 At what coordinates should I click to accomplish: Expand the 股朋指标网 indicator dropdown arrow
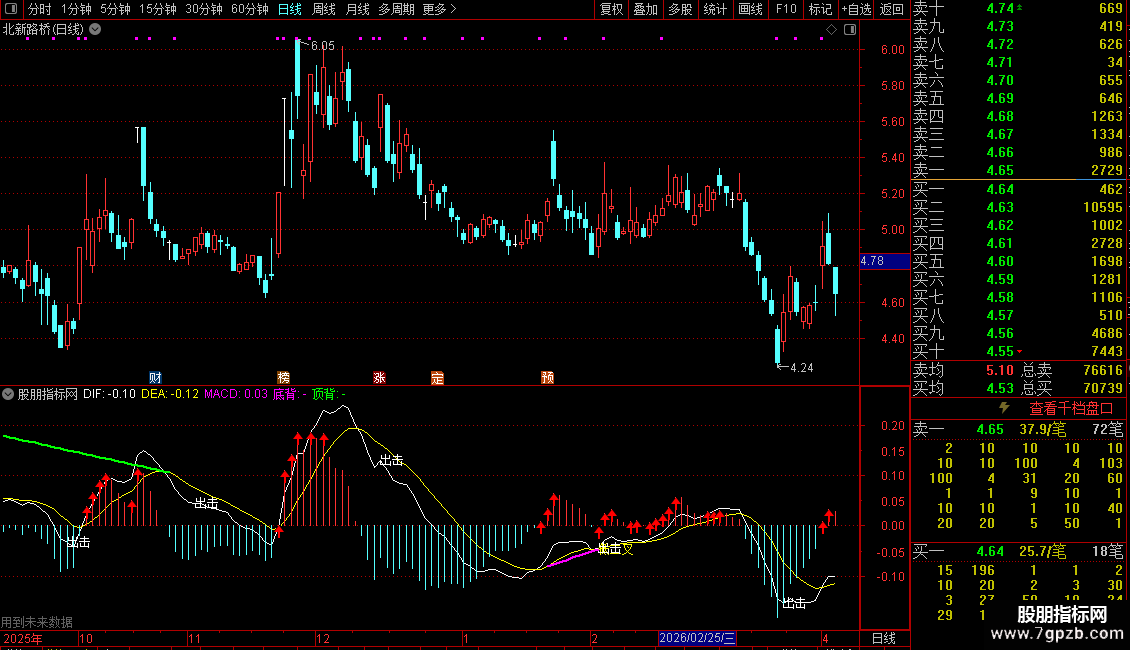9,394
